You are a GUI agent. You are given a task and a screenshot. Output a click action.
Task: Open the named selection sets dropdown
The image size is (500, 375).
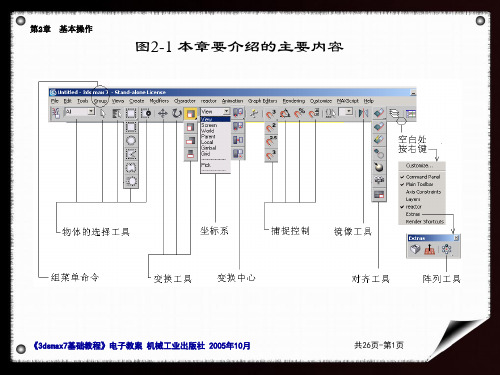345,111
